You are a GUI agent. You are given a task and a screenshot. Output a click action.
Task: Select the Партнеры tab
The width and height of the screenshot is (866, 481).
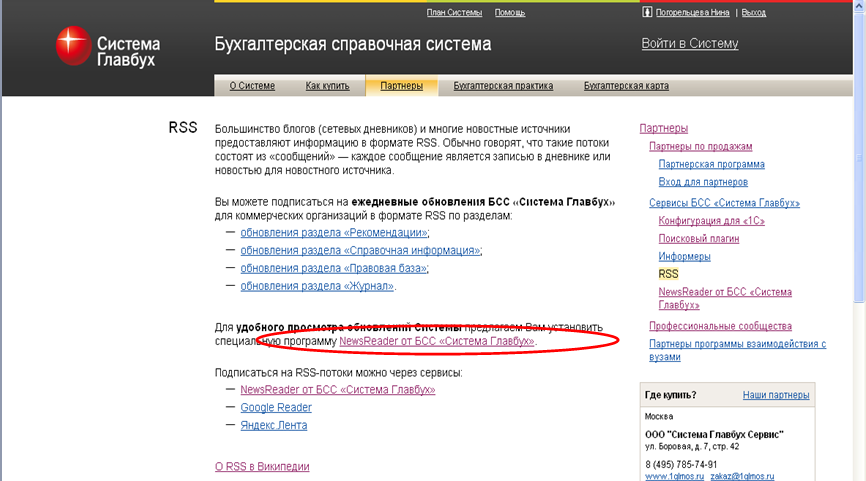[x=402, y=86]
